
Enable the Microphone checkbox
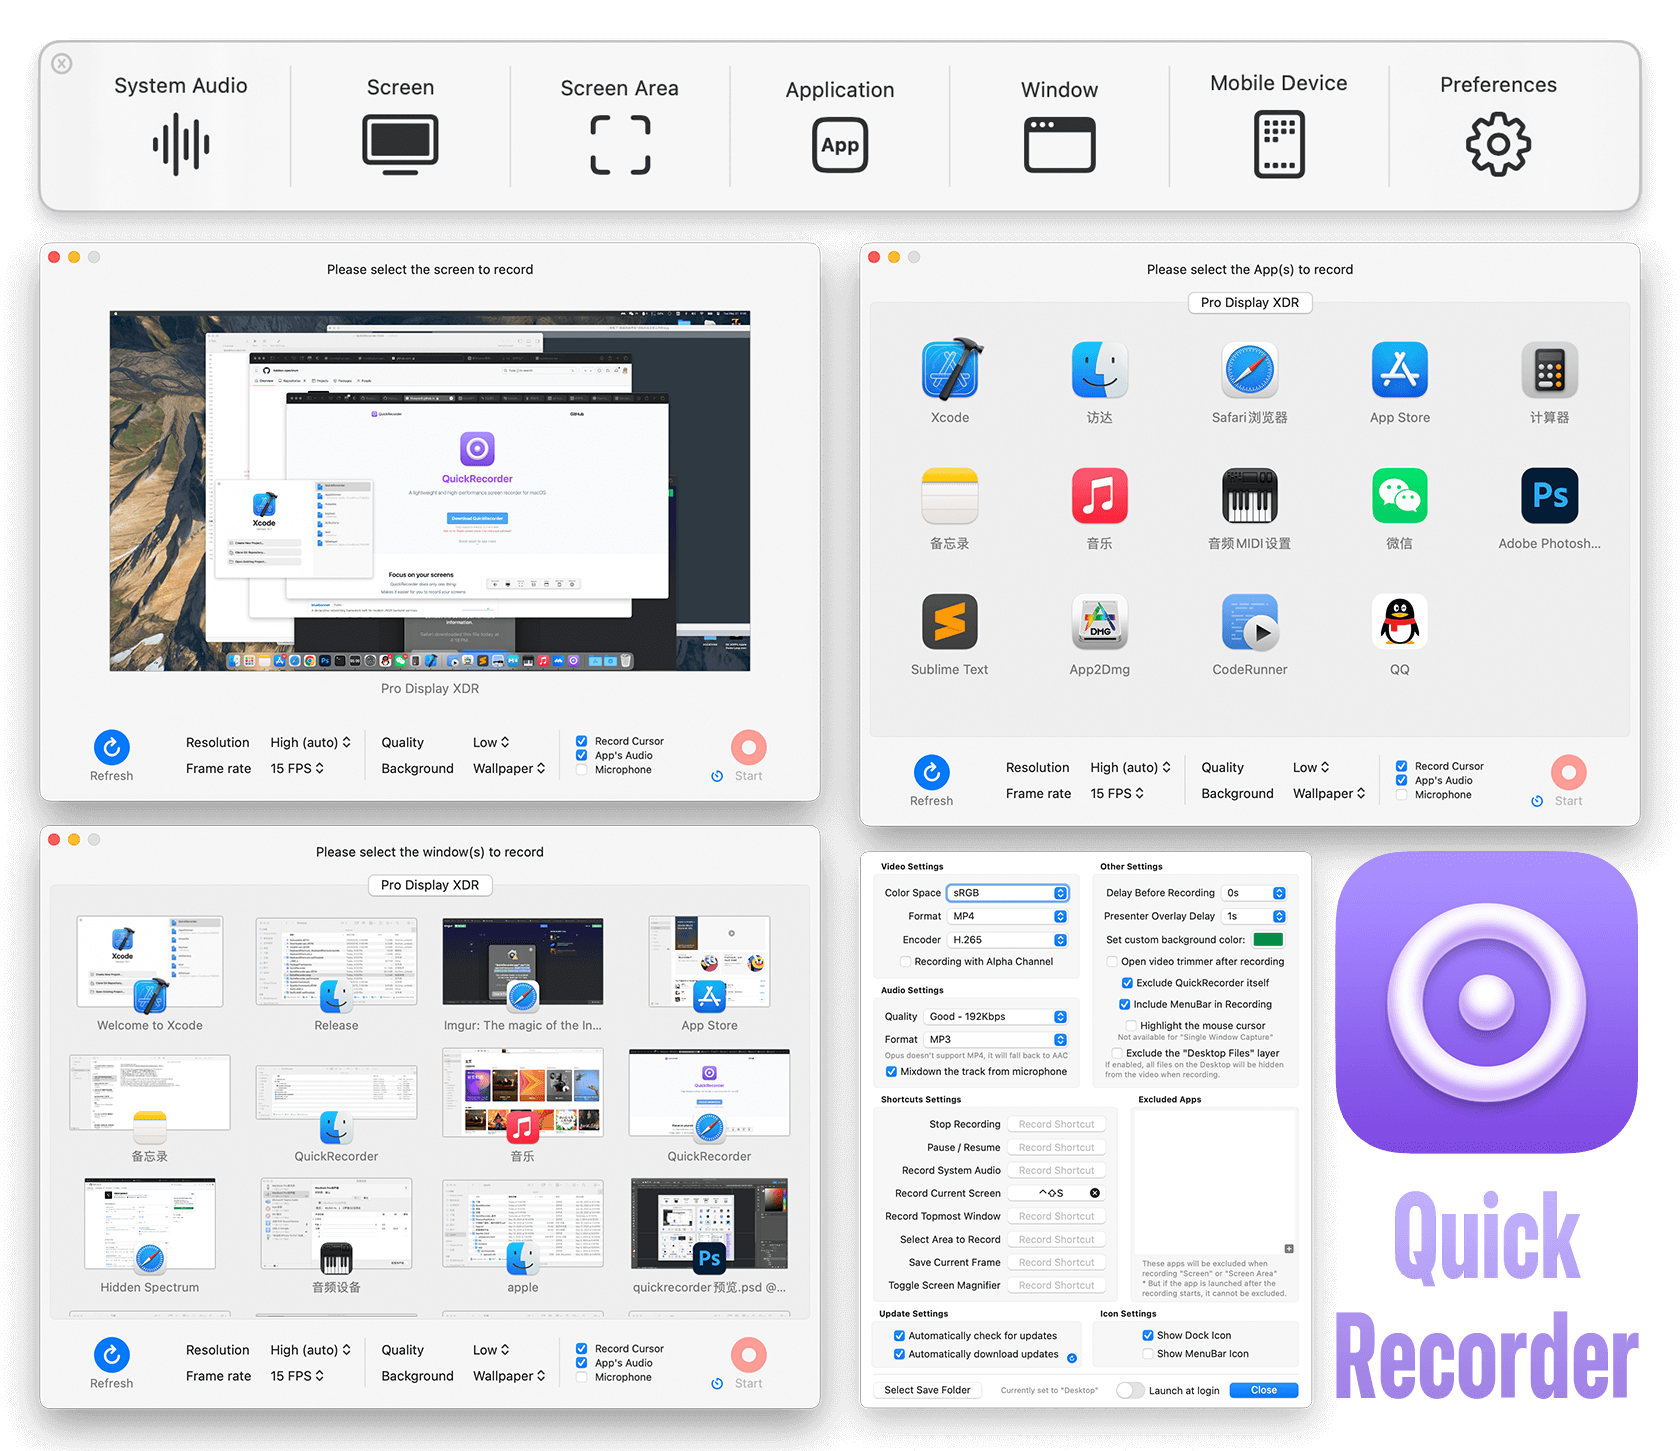[581, 770]
